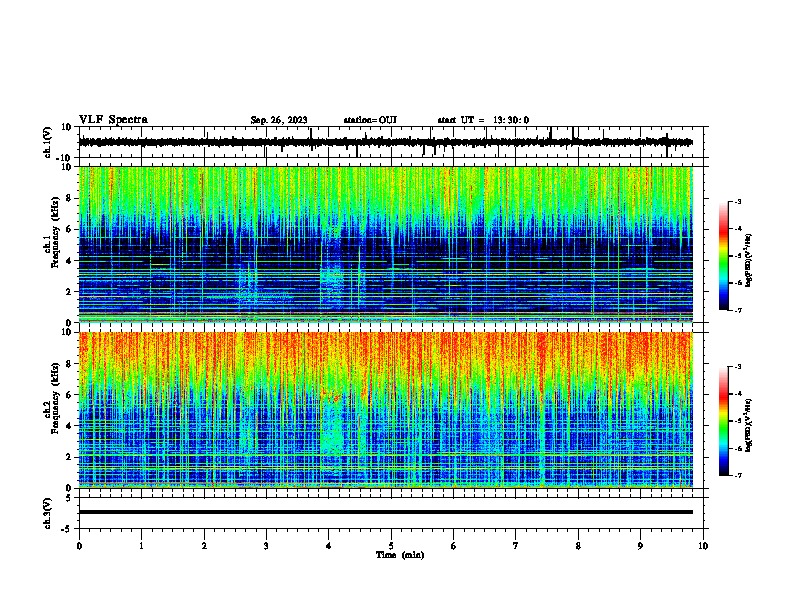The width and height of the screenshot is (792, 612).
Task: Click the "1" tick label on time axis
Action: (x=141, y=546)
